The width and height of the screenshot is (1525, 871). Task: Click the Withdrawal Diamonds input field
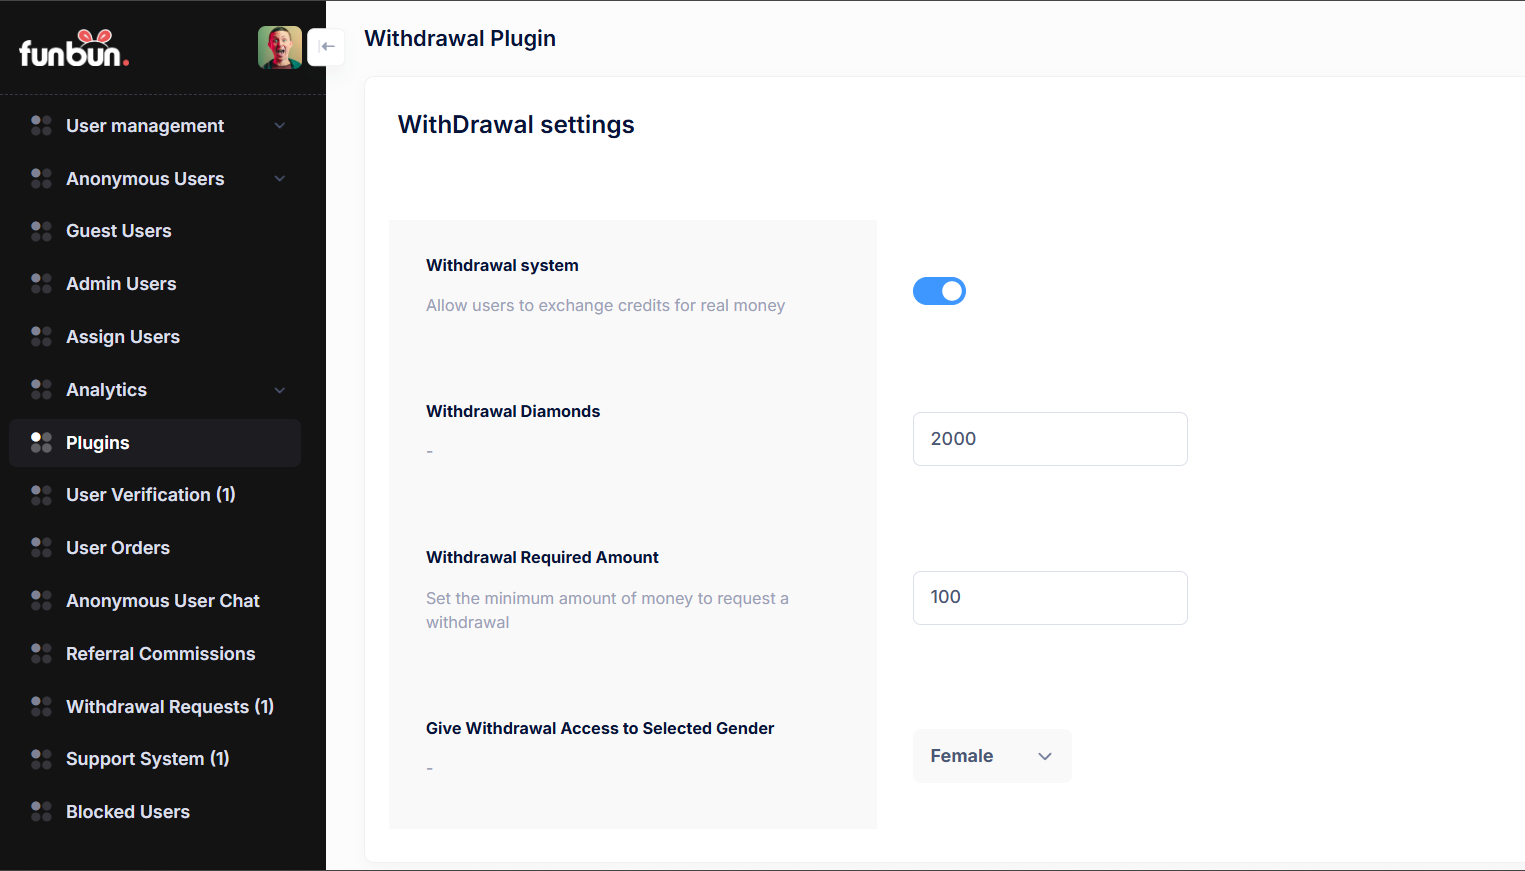(x=1049, y=439)
